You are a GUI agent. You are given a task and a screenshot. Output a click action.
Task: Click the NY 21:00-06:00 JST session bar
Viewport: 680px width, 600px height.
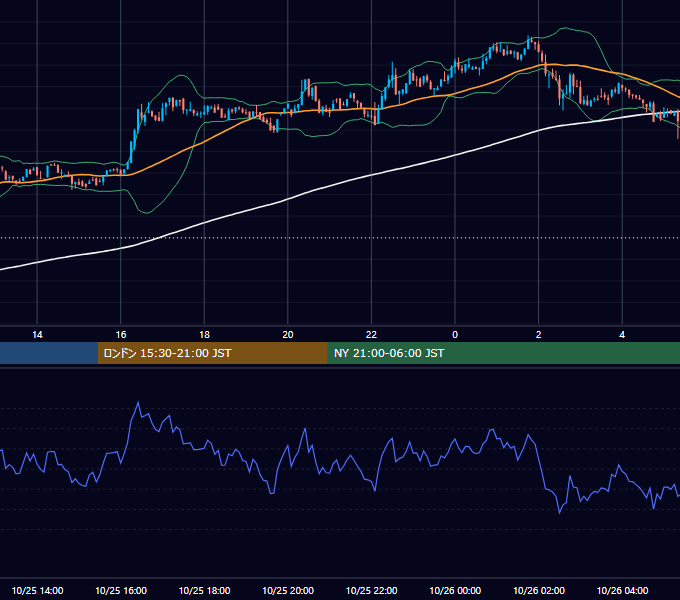click(503, 353)
